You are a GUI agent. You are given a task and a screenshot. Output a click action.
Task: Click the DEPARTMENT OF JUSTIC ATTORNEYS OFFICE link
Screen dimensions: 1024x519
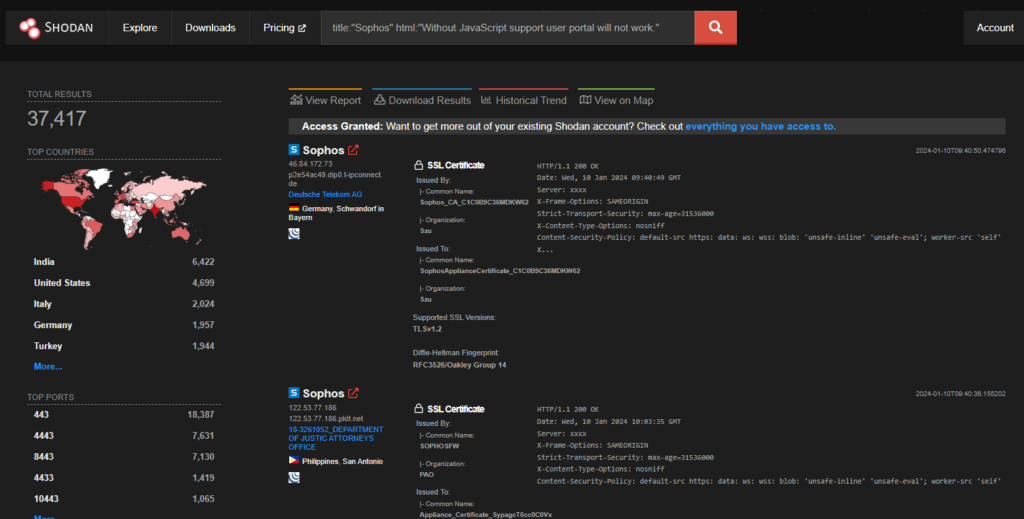coord(336,438)
